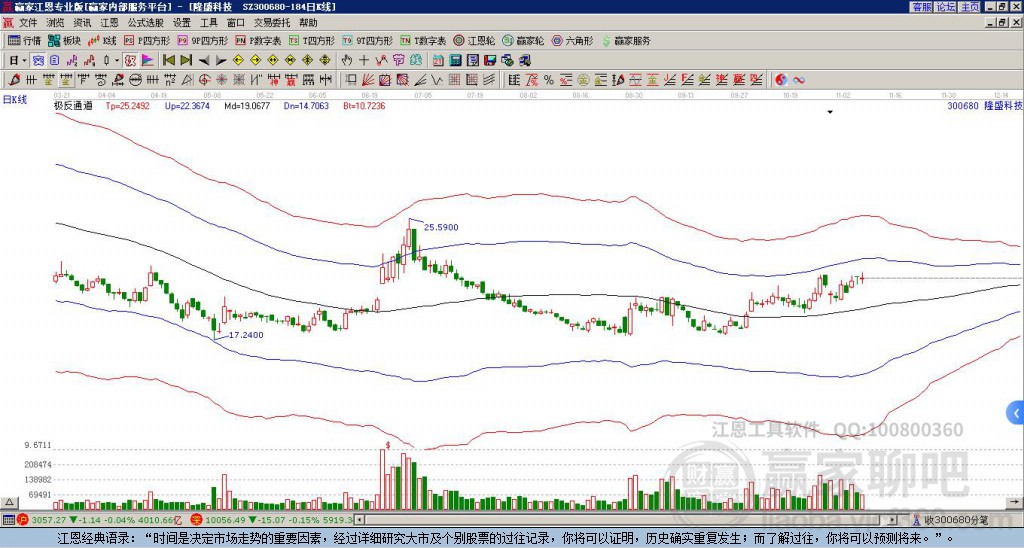
Task: Click horizontal scrollbar left arrow
Action: pos(360,520)
